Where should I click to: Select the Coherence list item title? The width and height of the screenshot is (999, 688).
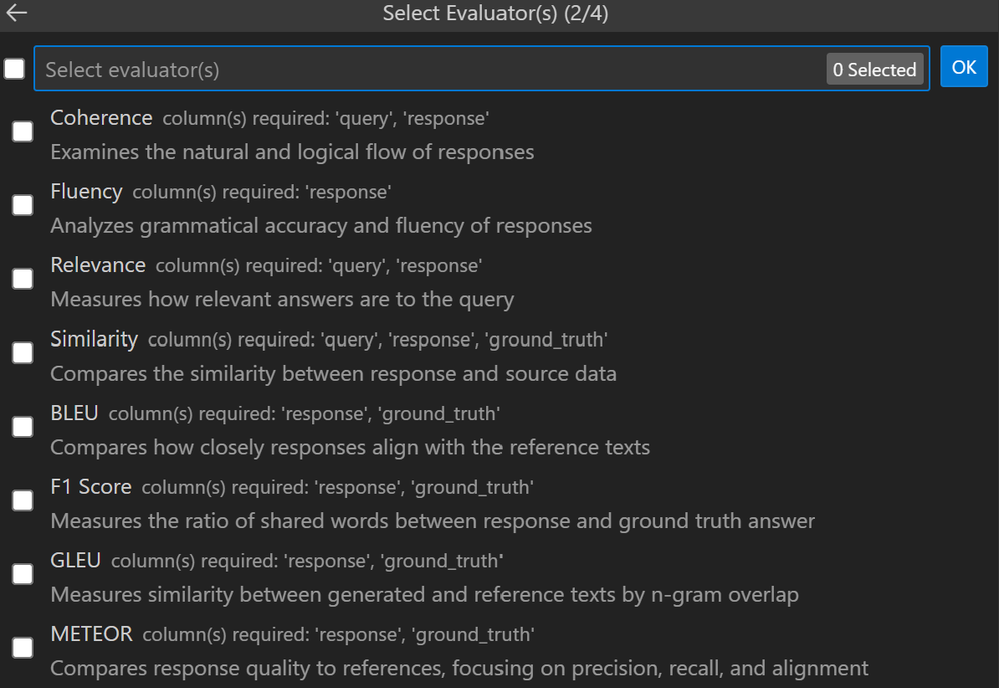pos(101,118)
